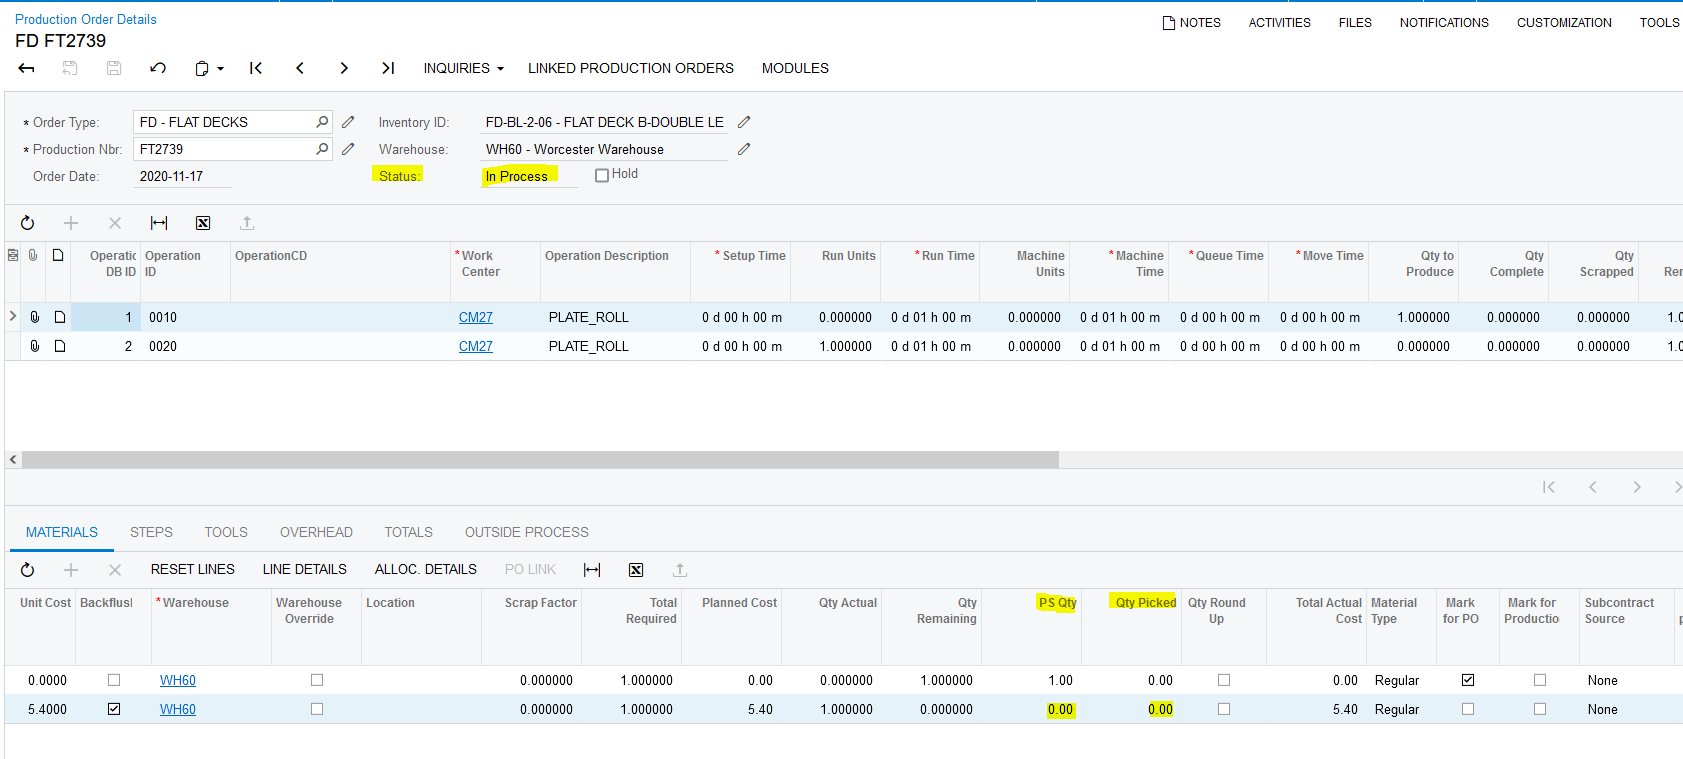Click the pencil icon beside Inventory ID

coord(744,122)
